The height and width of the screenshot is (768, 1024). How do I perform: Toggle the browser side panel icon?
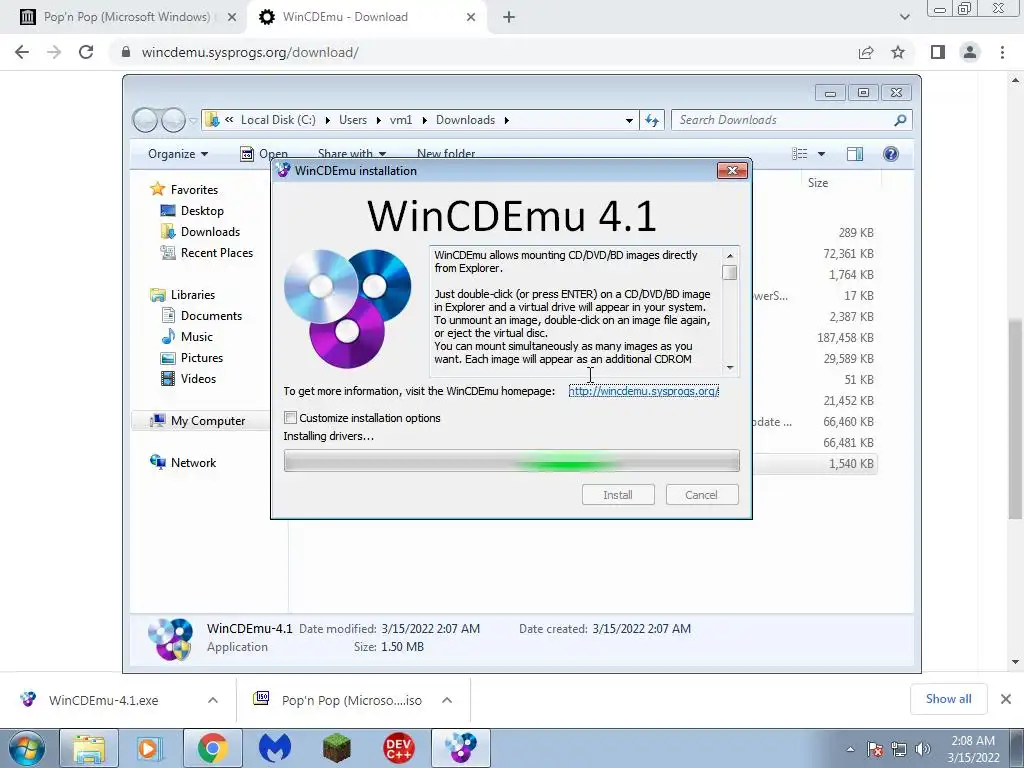click(938, 52)
